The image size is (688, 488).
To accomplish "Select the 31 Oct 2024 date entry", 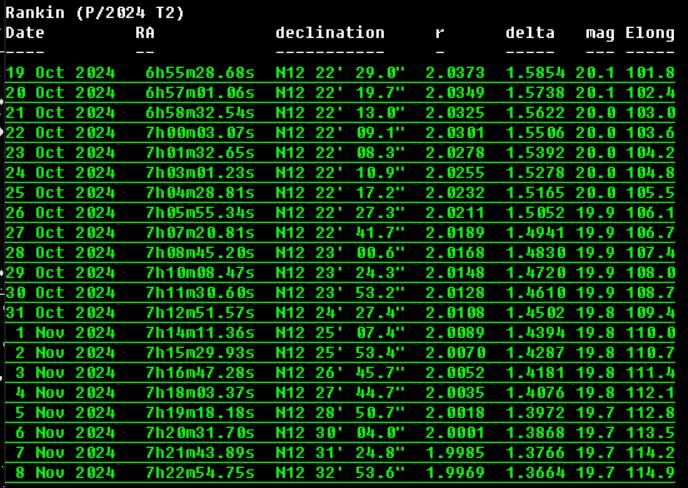I will tap(60, 313).
